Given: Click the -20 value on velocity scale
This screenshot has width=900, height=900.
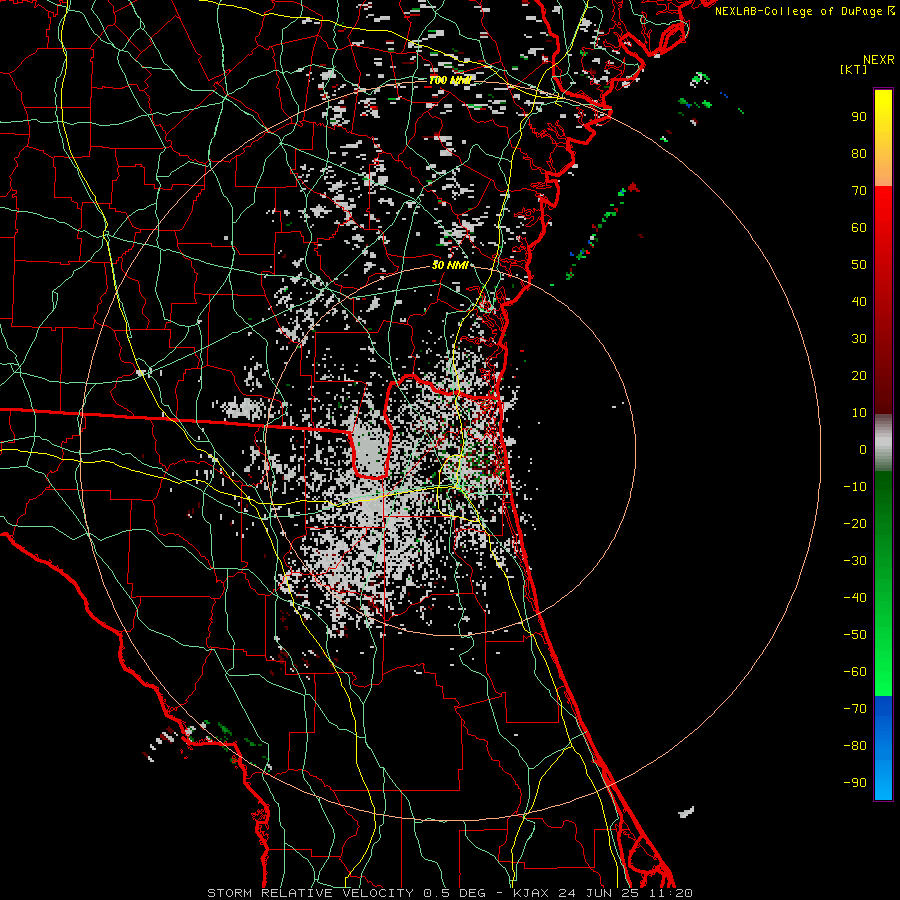Looking at the screenshot, I should click(x=855, y=524).
